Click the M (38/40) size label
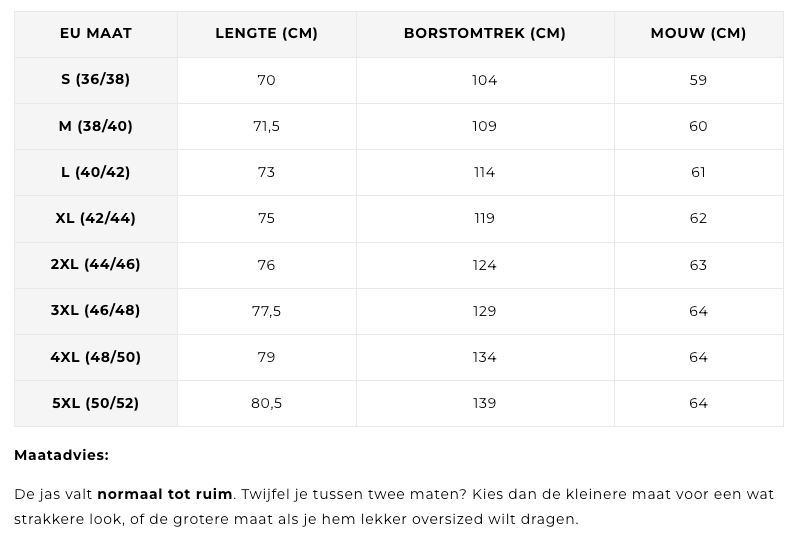This screenshot has height=558, width=795. (96, 126)
